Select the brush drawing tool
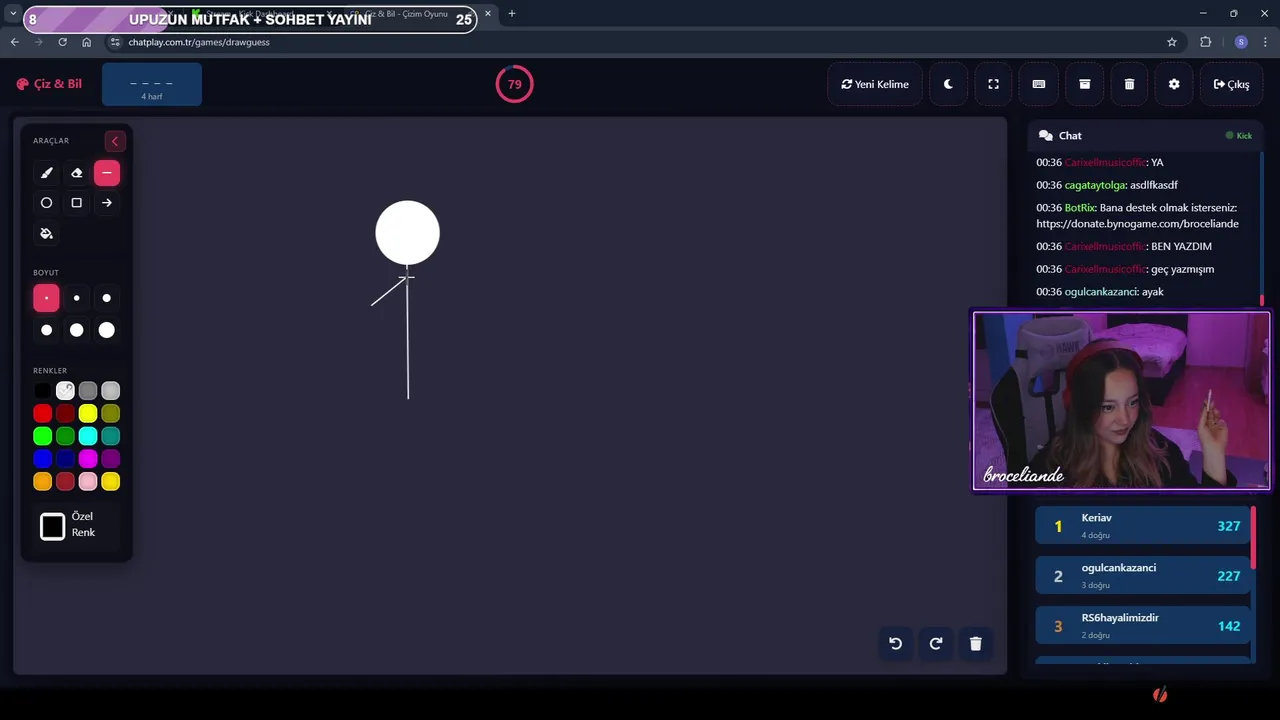The height and width of the screenshot is (720, 1280). (46, 173)
